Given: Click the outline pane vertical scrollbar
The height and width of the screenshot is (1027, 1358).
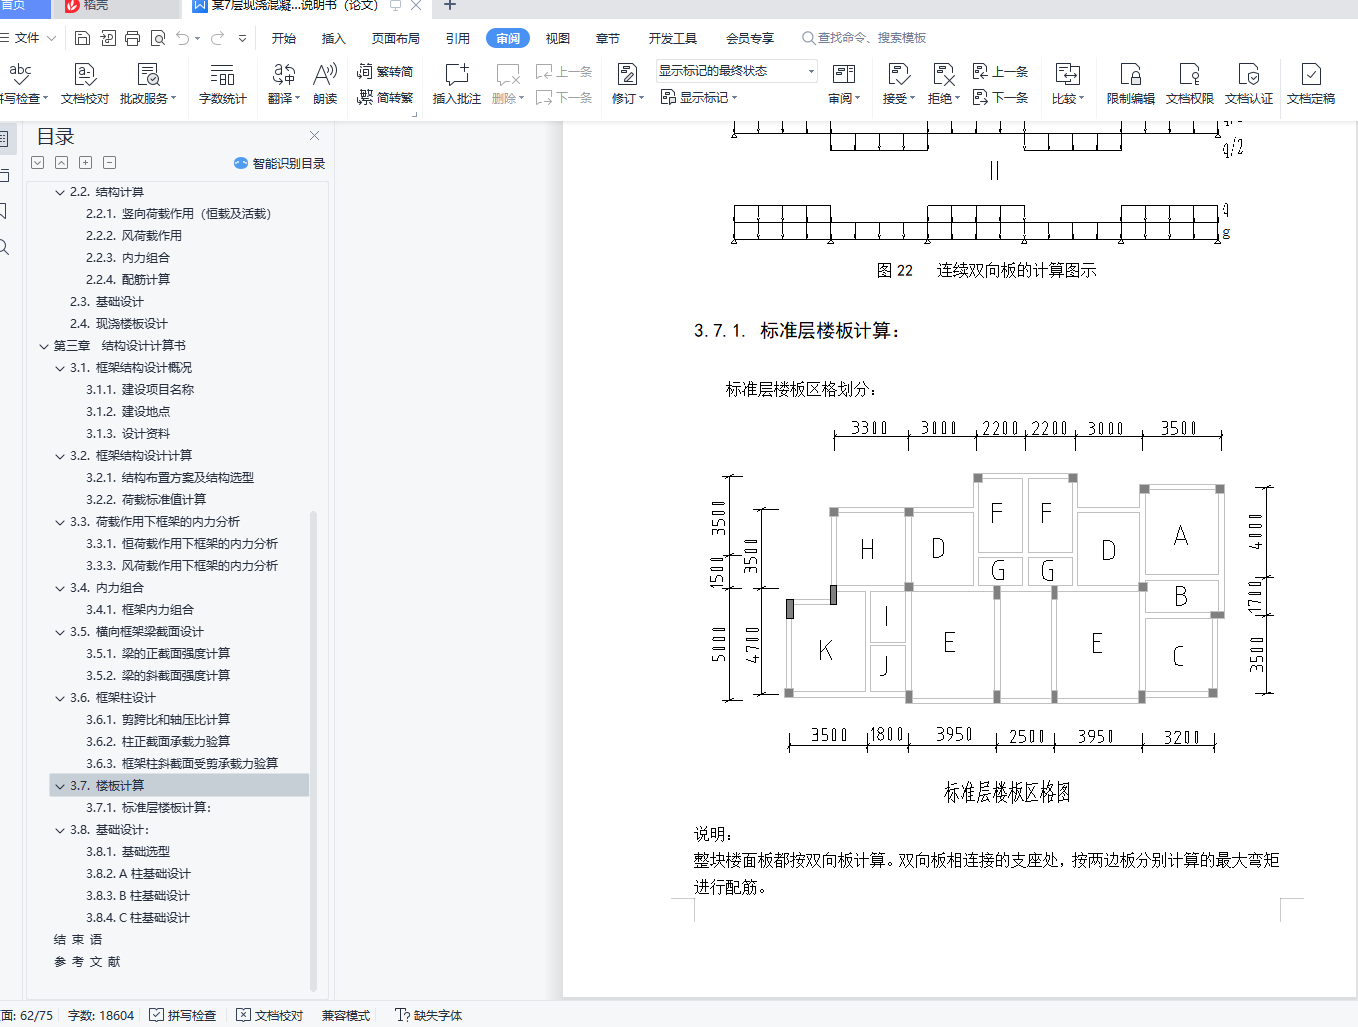Looking at the screenshot, I should (313, 750).
